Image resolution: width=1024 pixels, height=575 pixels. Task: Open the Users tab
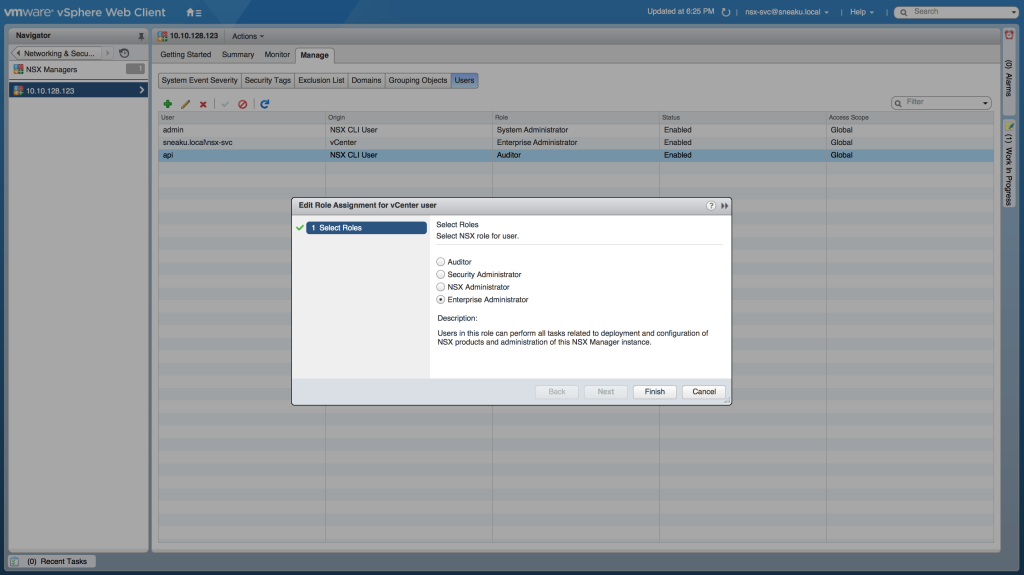(464, 80)
